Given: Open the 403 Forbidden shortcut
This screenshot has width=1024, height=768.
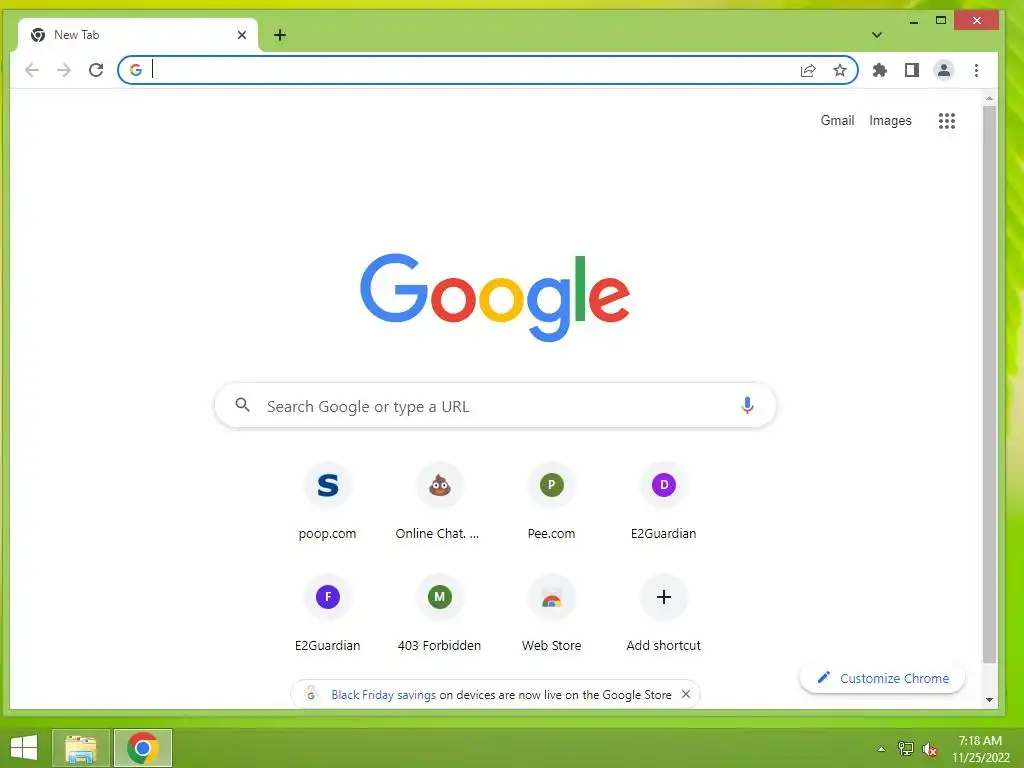Looking at the screenshot, I should 440,613.
